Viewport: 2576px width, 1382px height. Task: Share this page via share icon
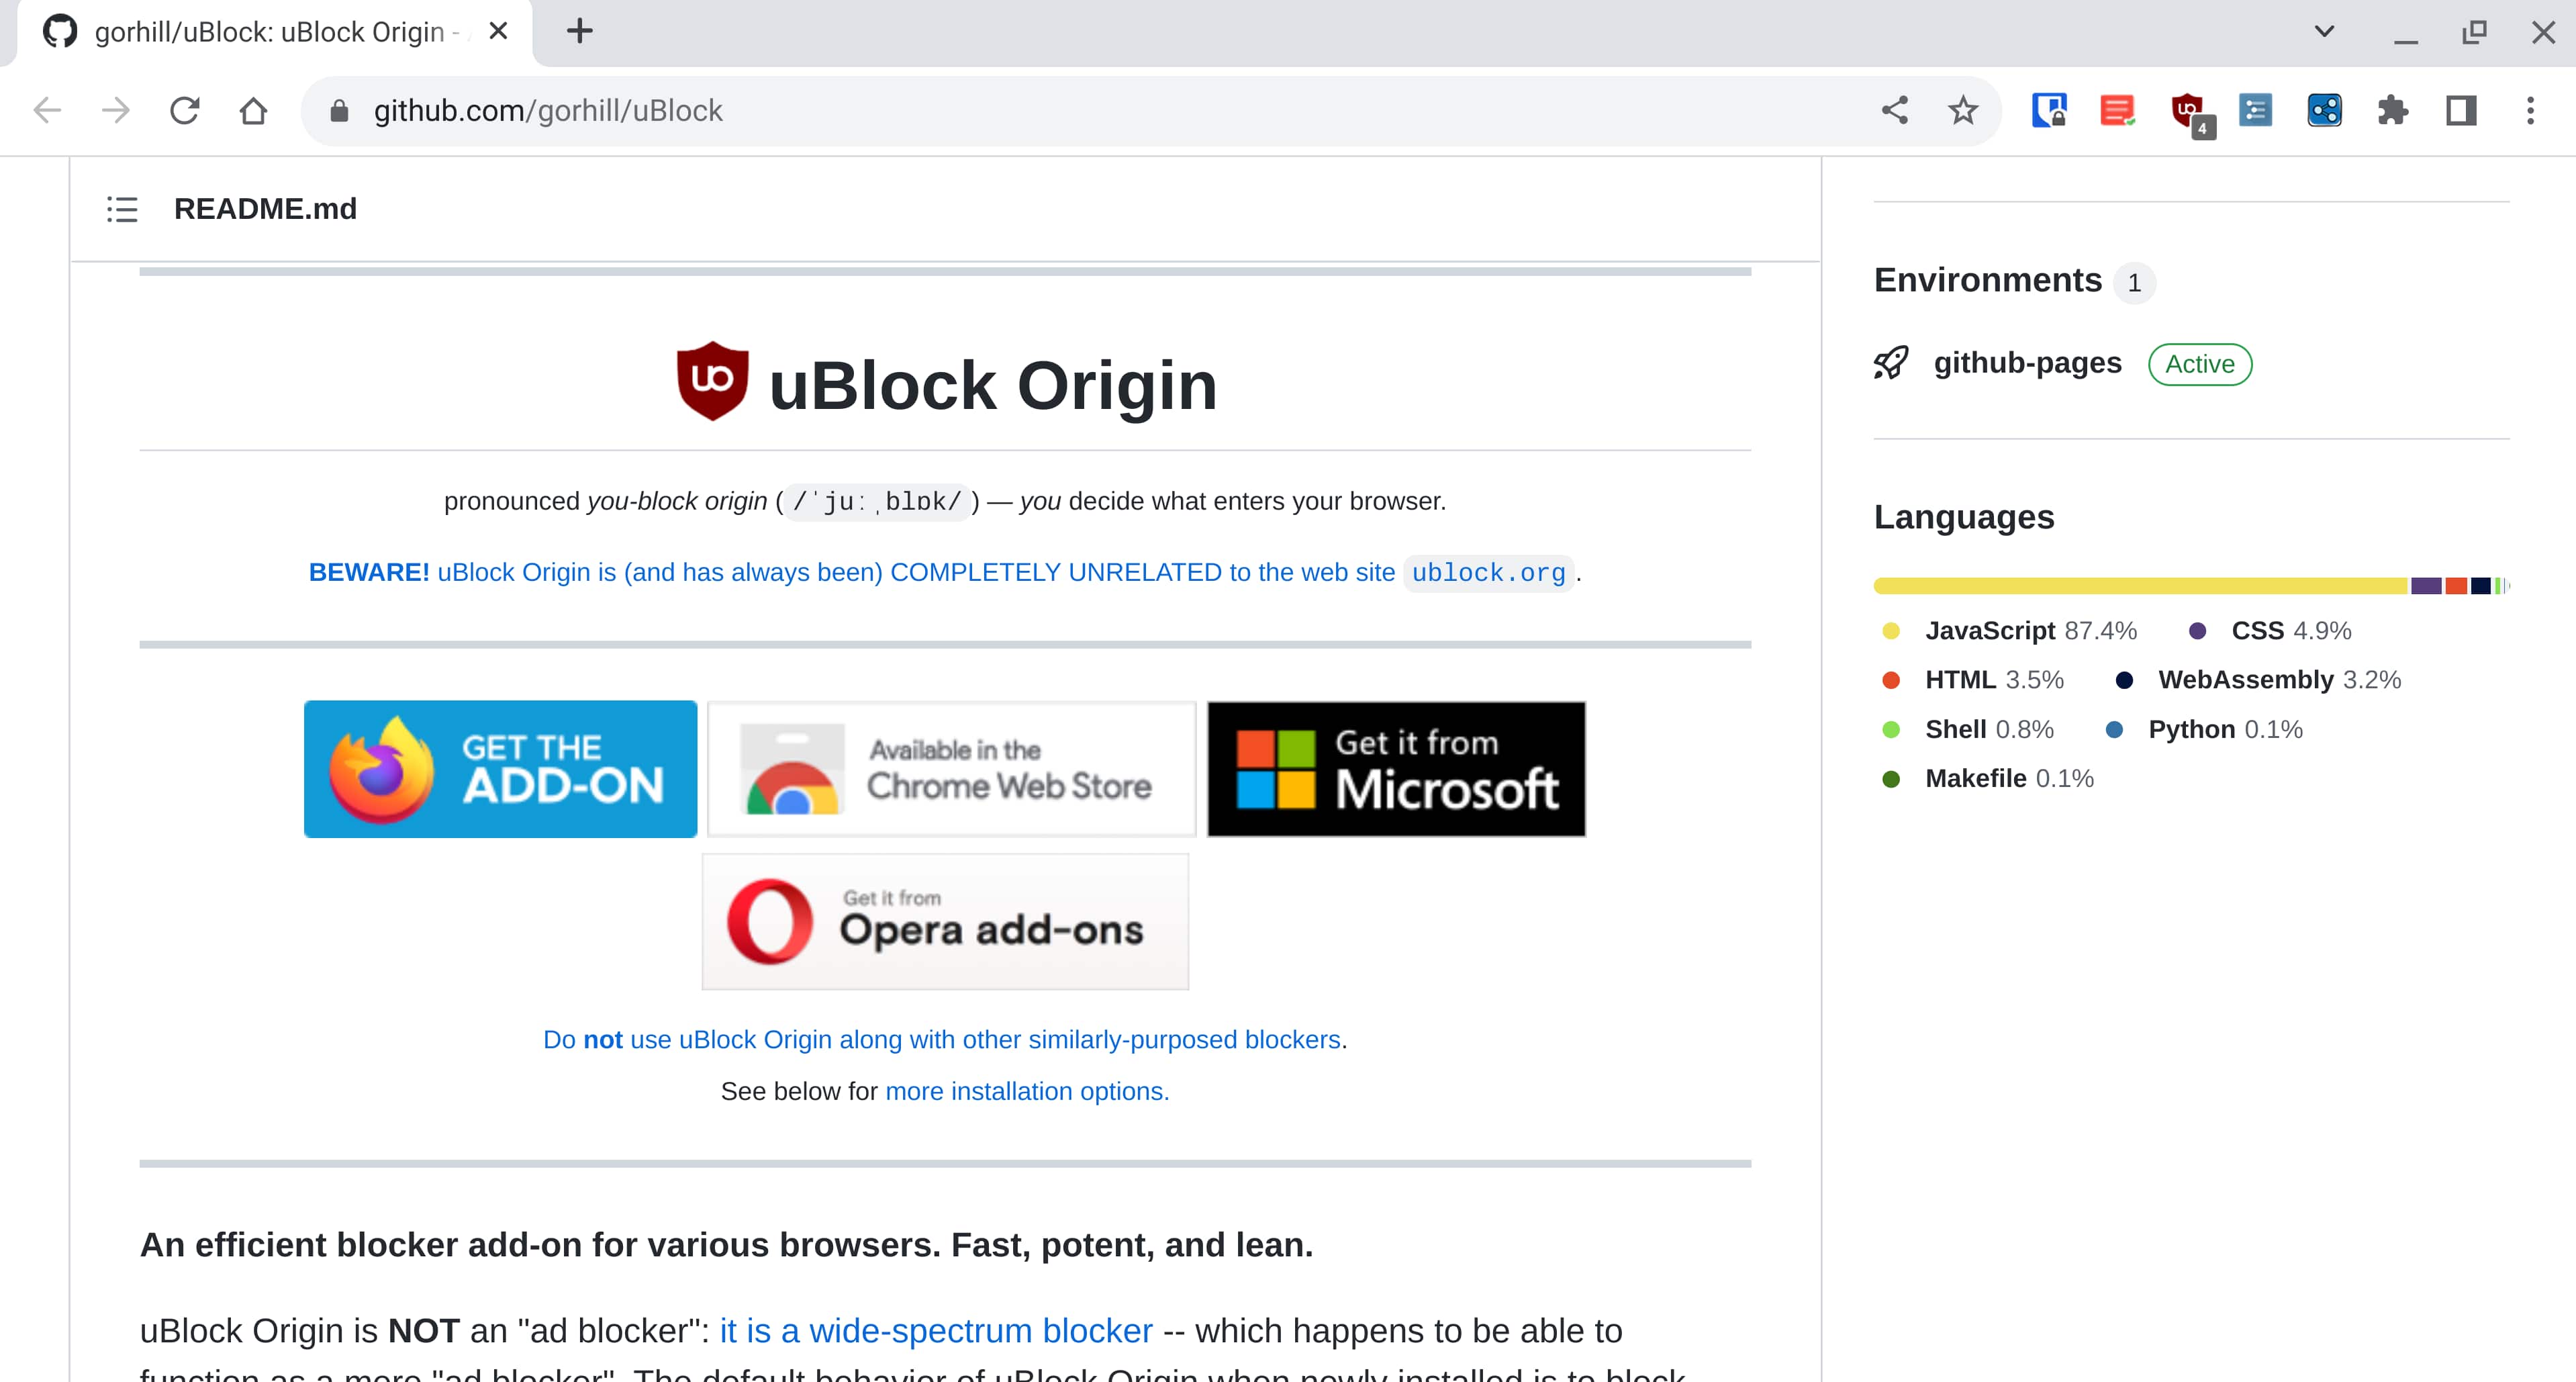pyautogui.click(x=1894, y=110)
